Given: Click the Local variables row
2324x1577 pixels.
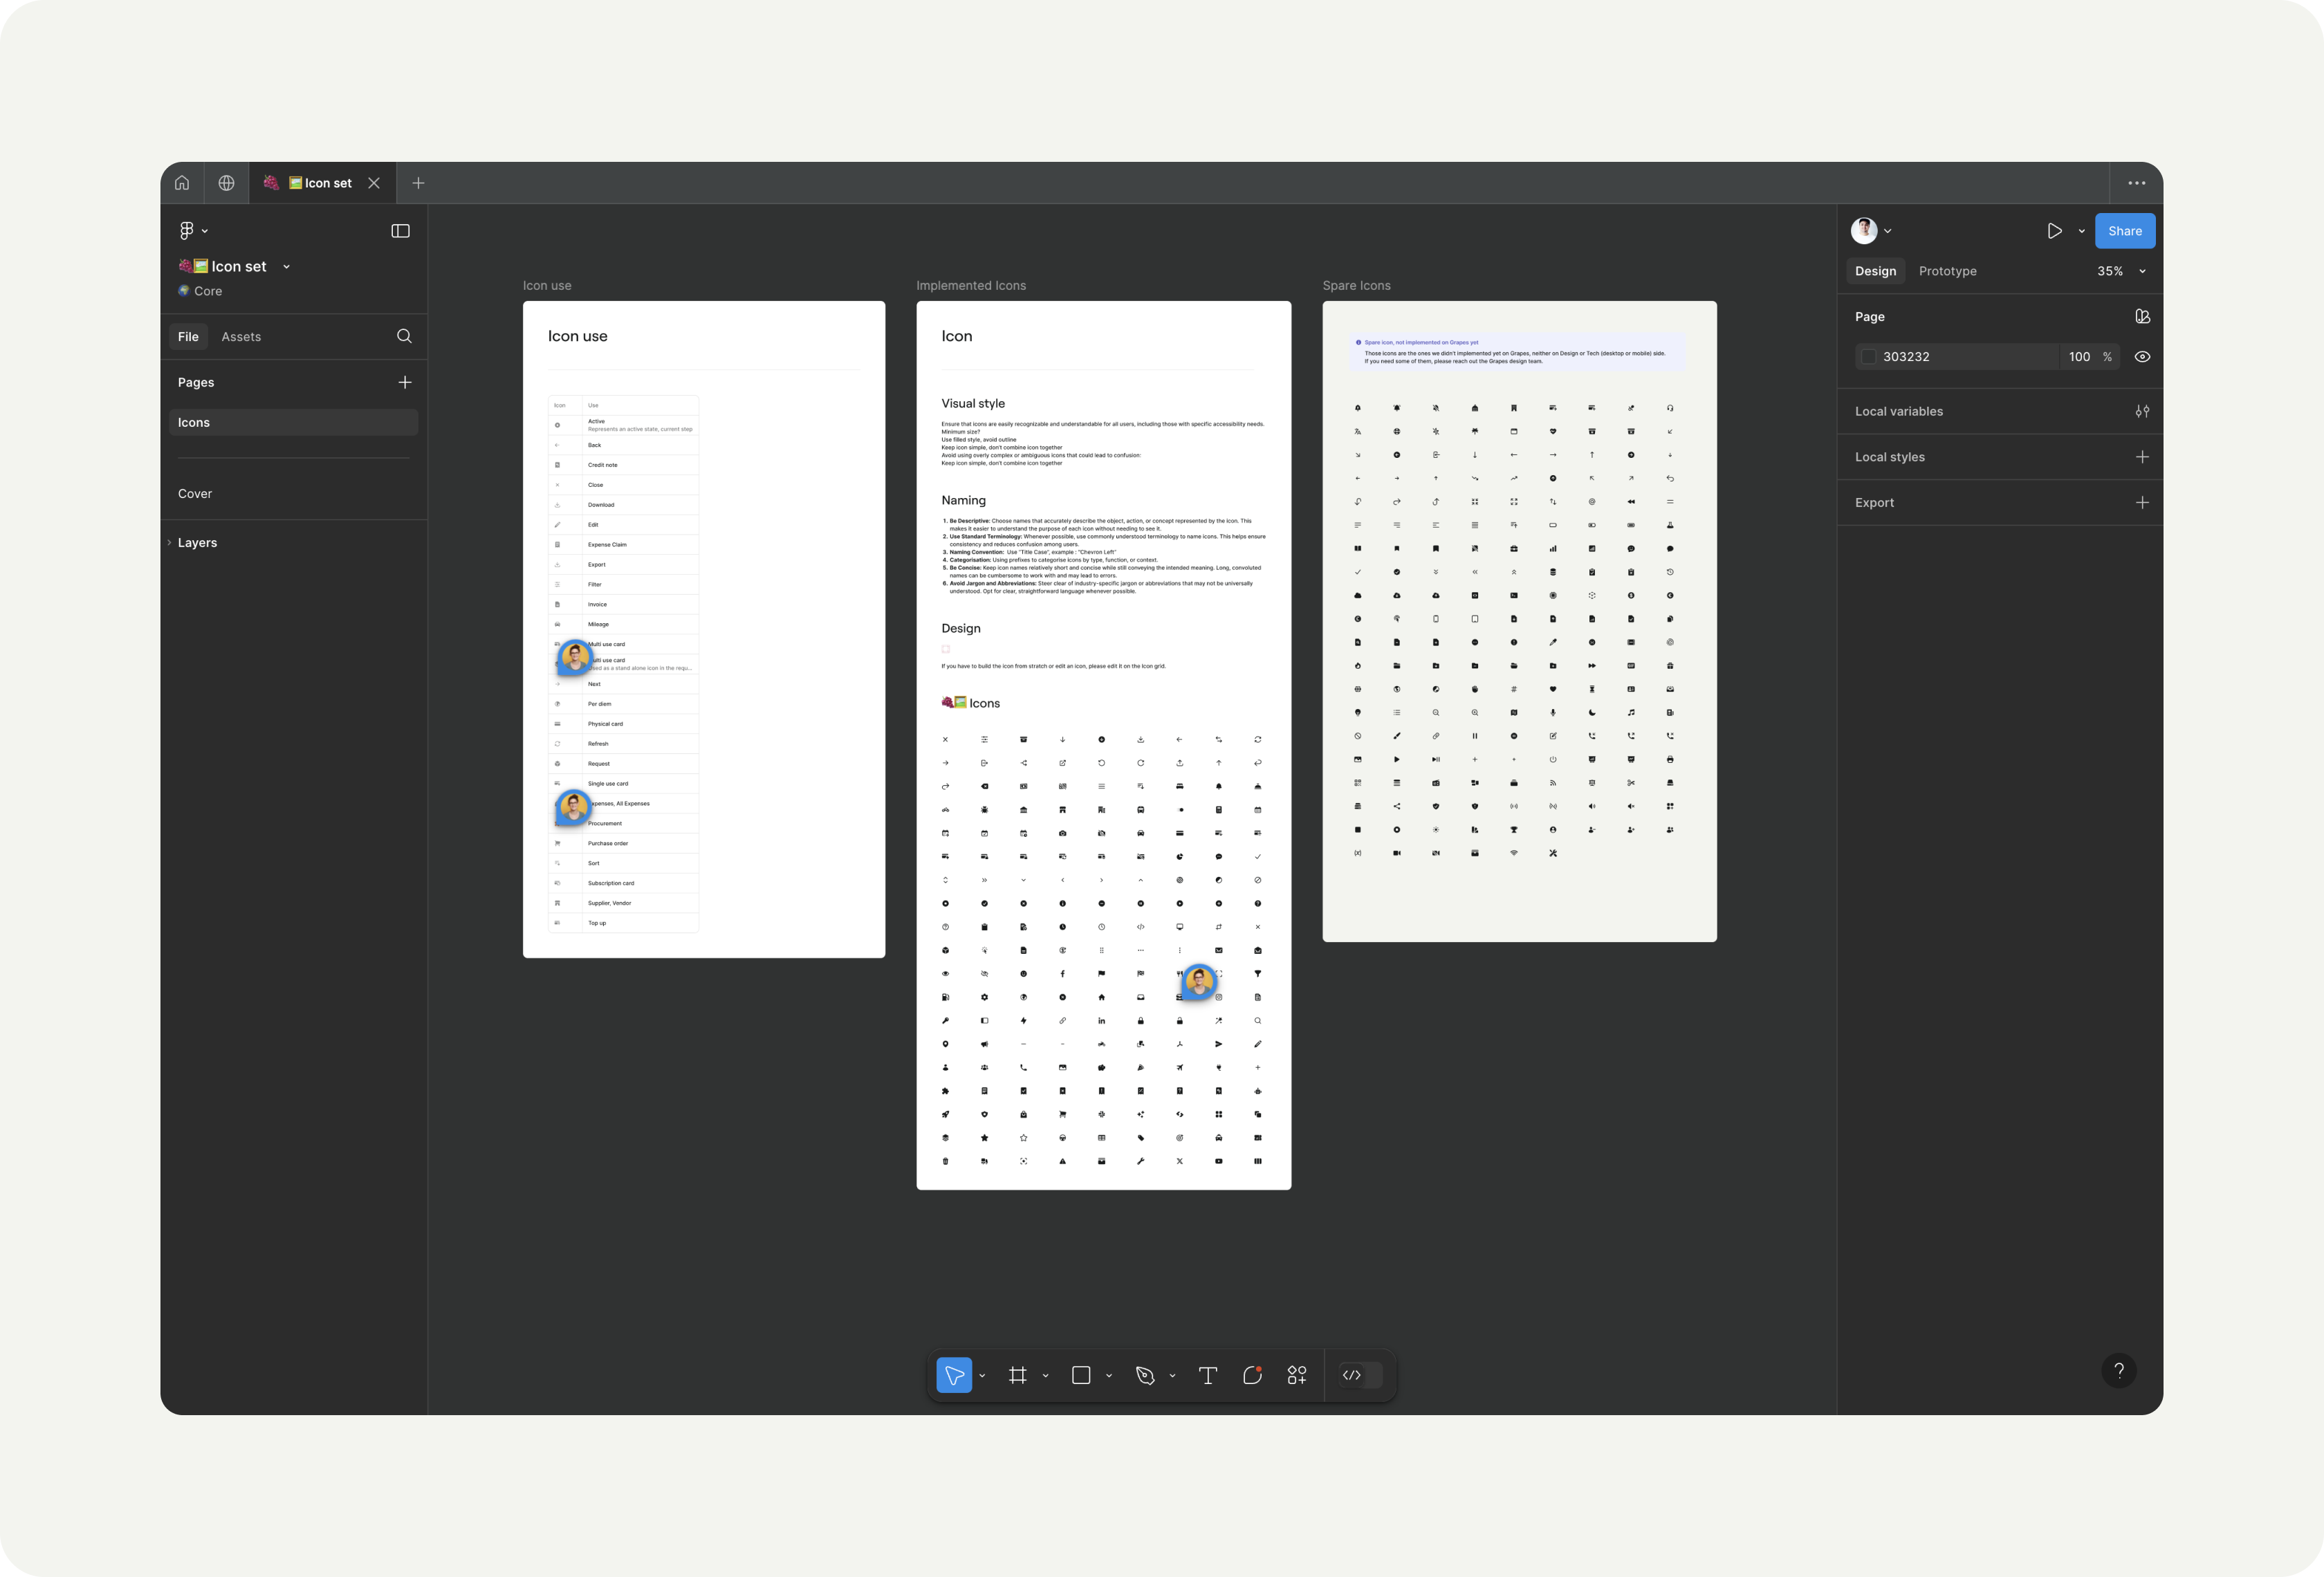Looking at the screenshot, I should click(x=2000, y=411).
